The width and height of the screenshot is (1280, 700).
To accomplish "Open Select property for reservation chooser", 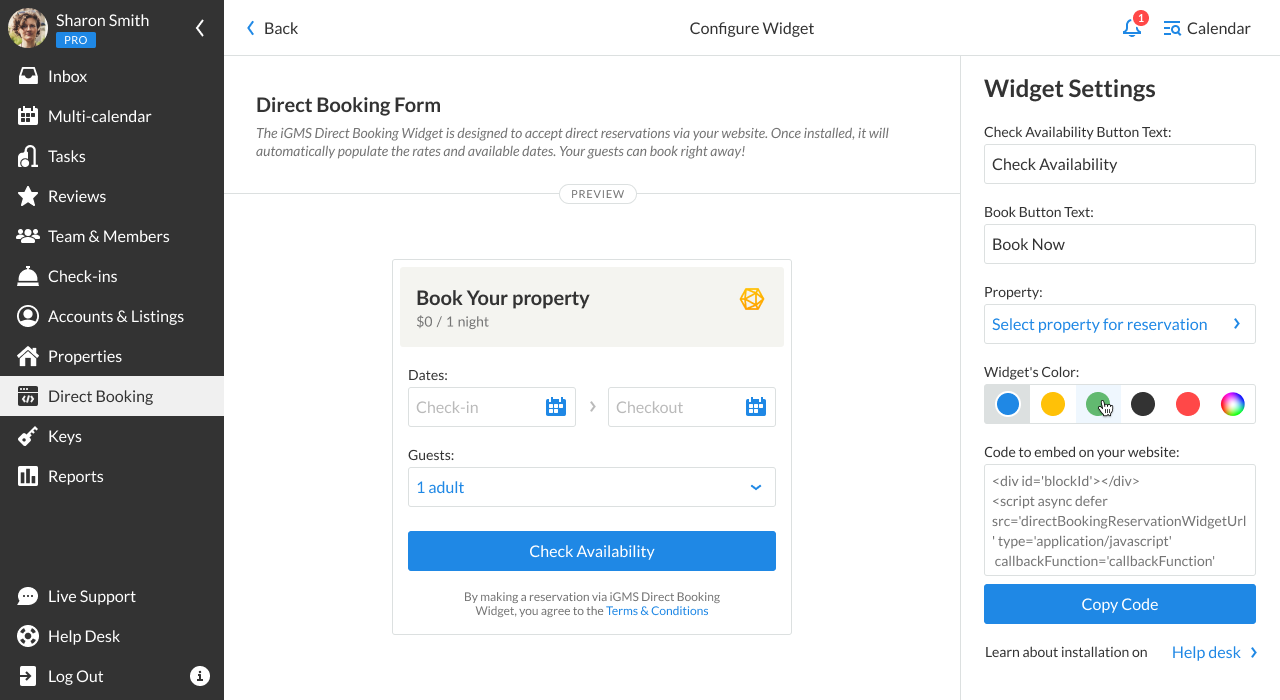I will click(1120, 324).
